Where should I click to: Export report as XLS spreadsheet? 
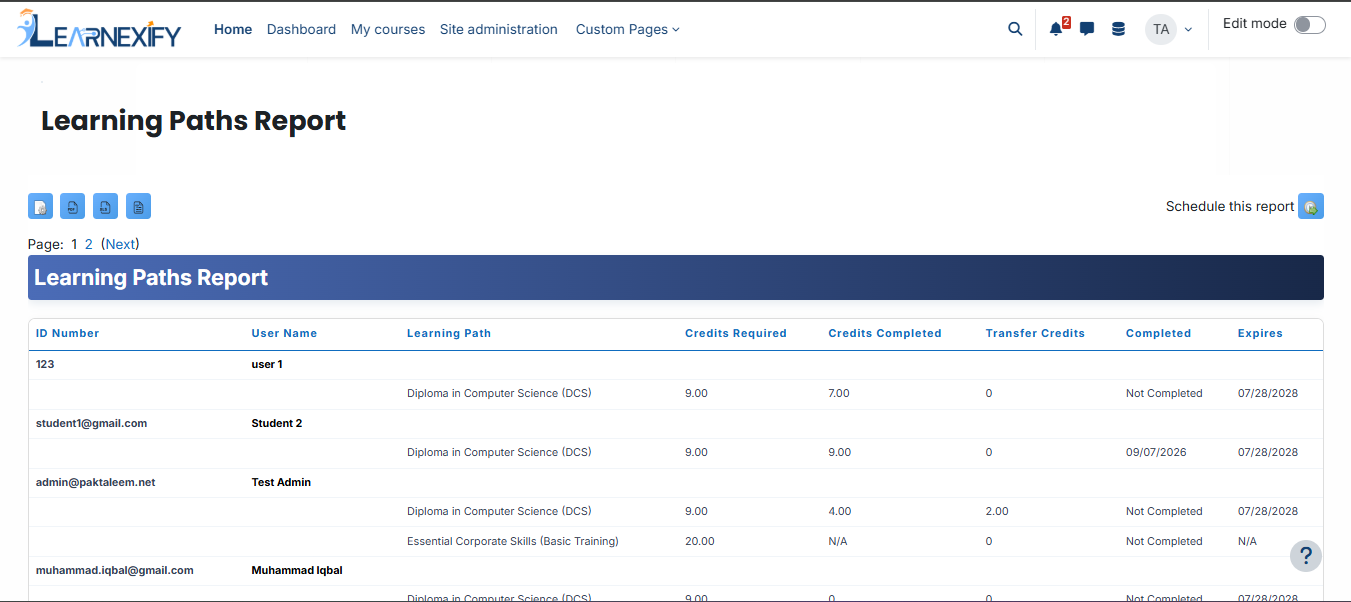click(x=106, y=206)
